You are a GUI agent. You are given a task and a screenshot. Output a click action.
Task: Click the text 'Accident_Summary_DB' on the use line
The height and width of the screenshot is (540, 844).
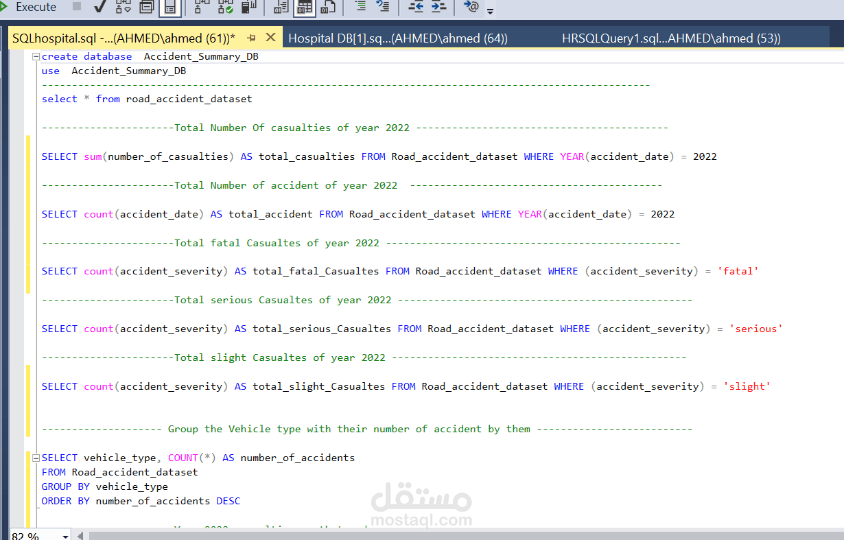(129, 71)
